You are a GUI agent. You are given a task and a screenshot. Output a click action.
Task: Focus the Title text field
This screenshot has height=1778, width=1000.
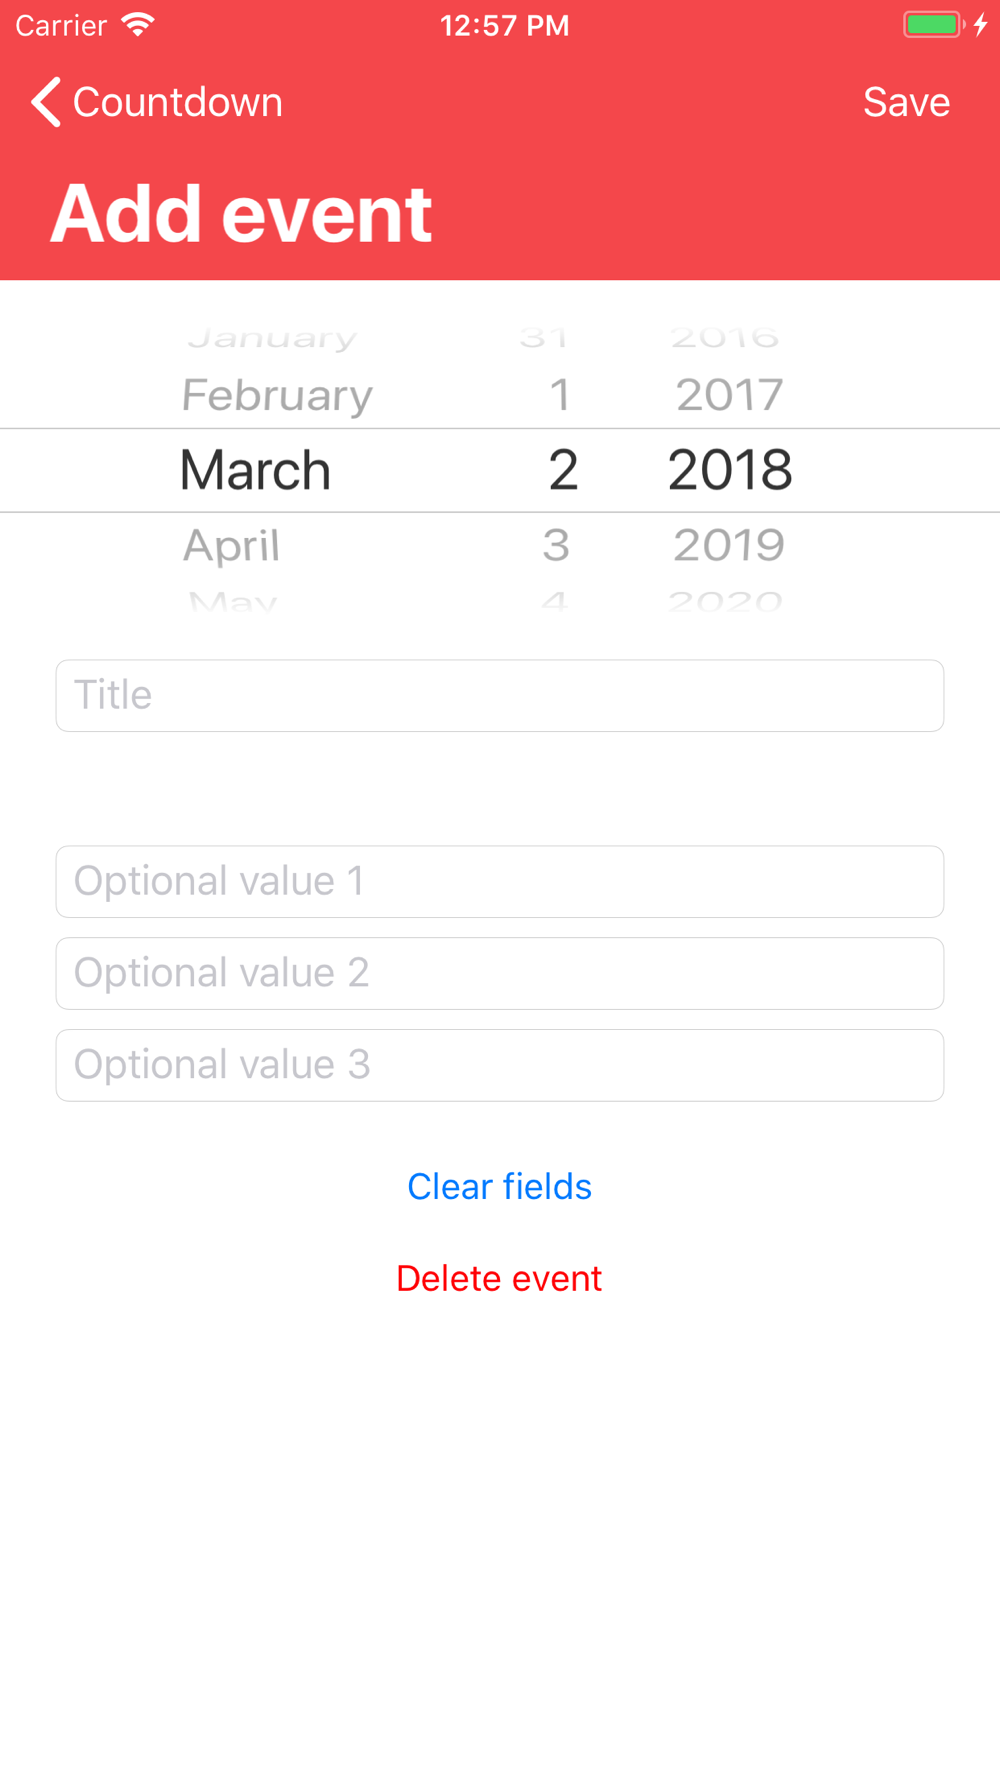tap(500, 696)
